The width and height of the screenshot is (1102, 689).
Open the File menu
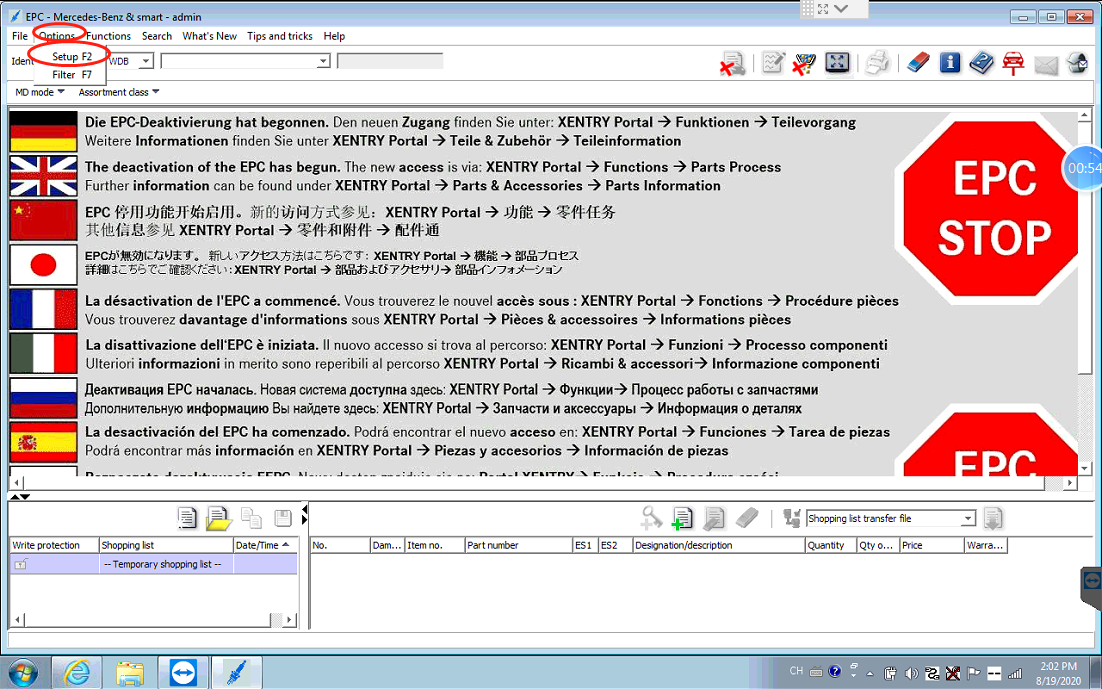pyautogui.click(x=20, y=36)
